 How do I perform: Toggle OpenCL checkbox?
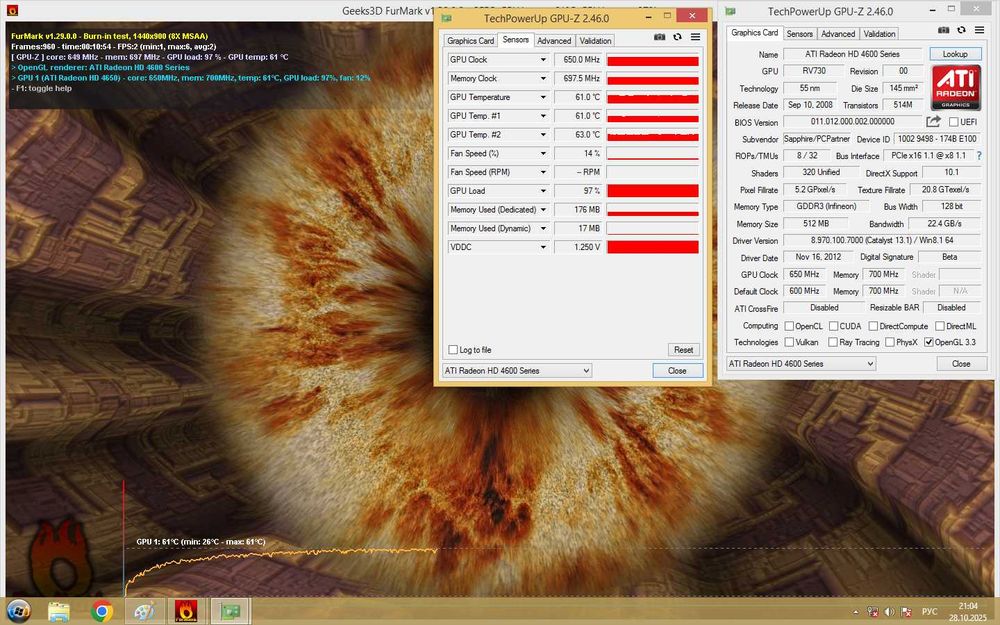pos(789,326)
